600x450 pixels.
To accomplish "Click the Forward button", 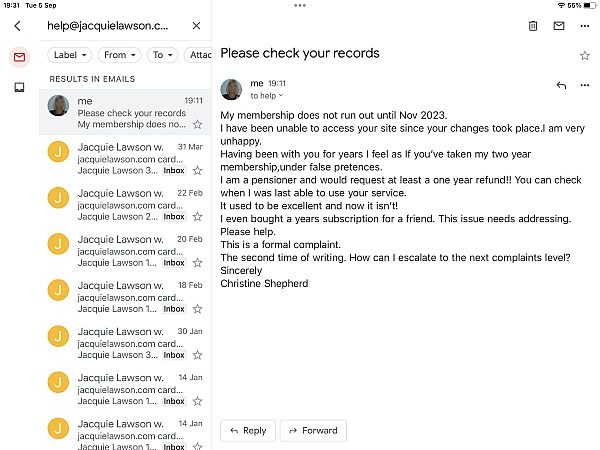I will pyautogui.click(x=313, y=431).
